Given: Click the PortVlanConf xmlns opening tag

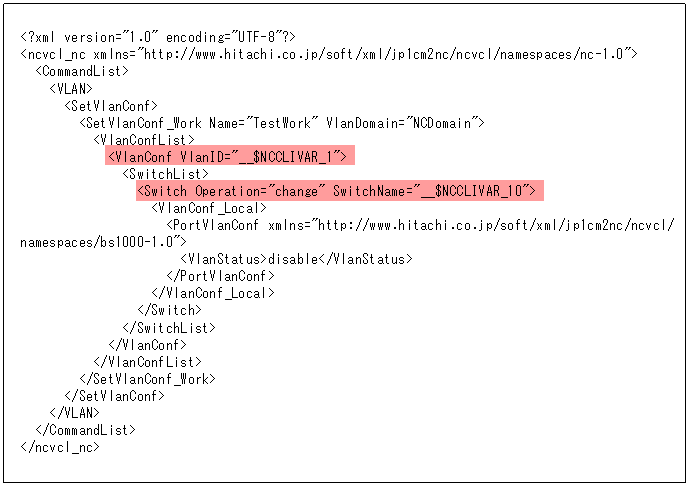Looking at the screenshot, I should (x=420, y=225).
